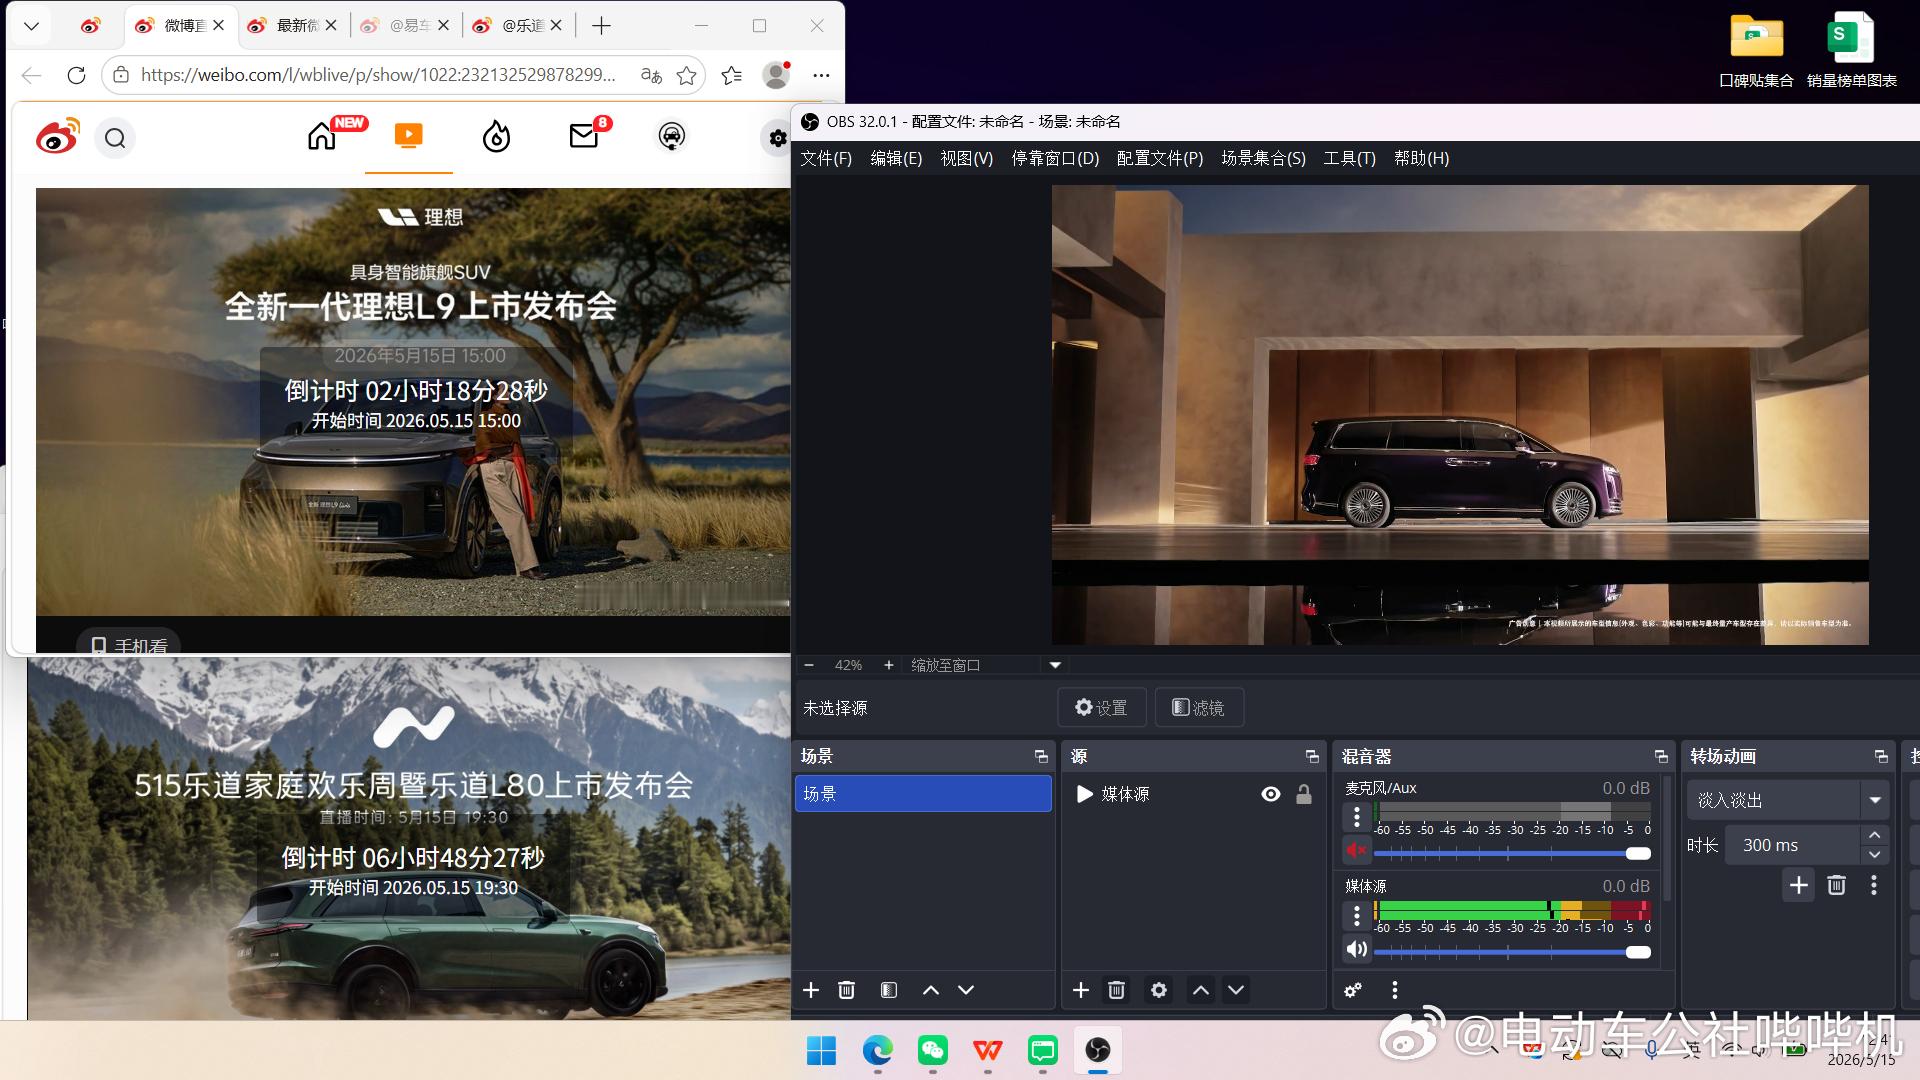This screenshot has height=1080, width=1920.
Task: Click the weibo.com address bar
Action: click(378, 75)
